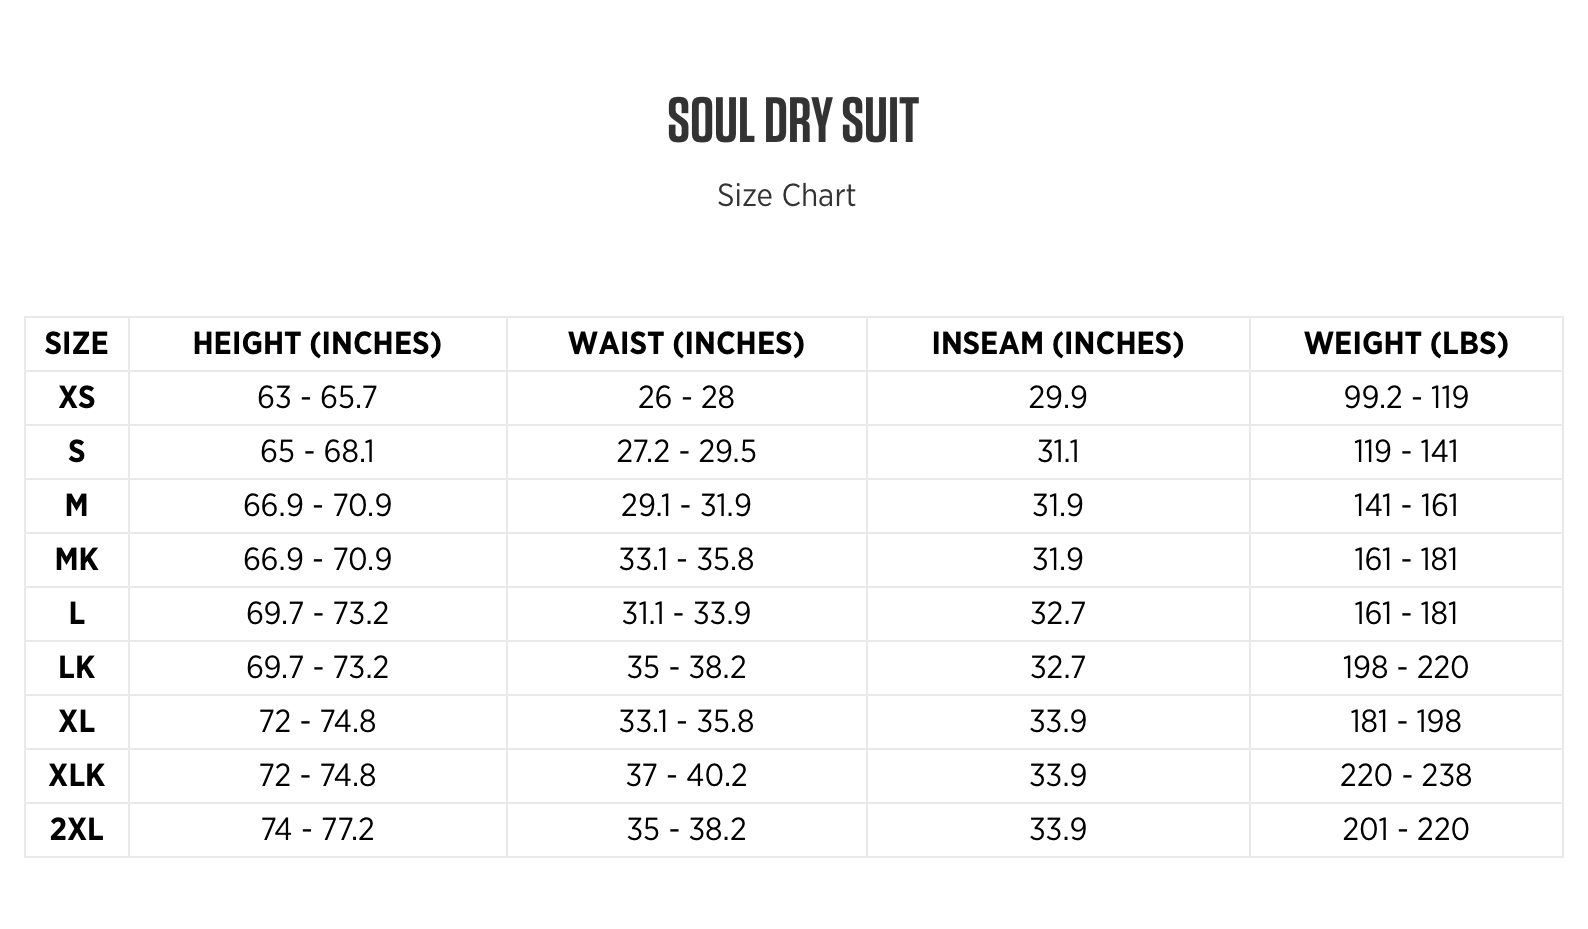Select the HEIGHT (INCHES) column header
The height and width of the screenshot is (929, 1588).
[x=317, y=344]
